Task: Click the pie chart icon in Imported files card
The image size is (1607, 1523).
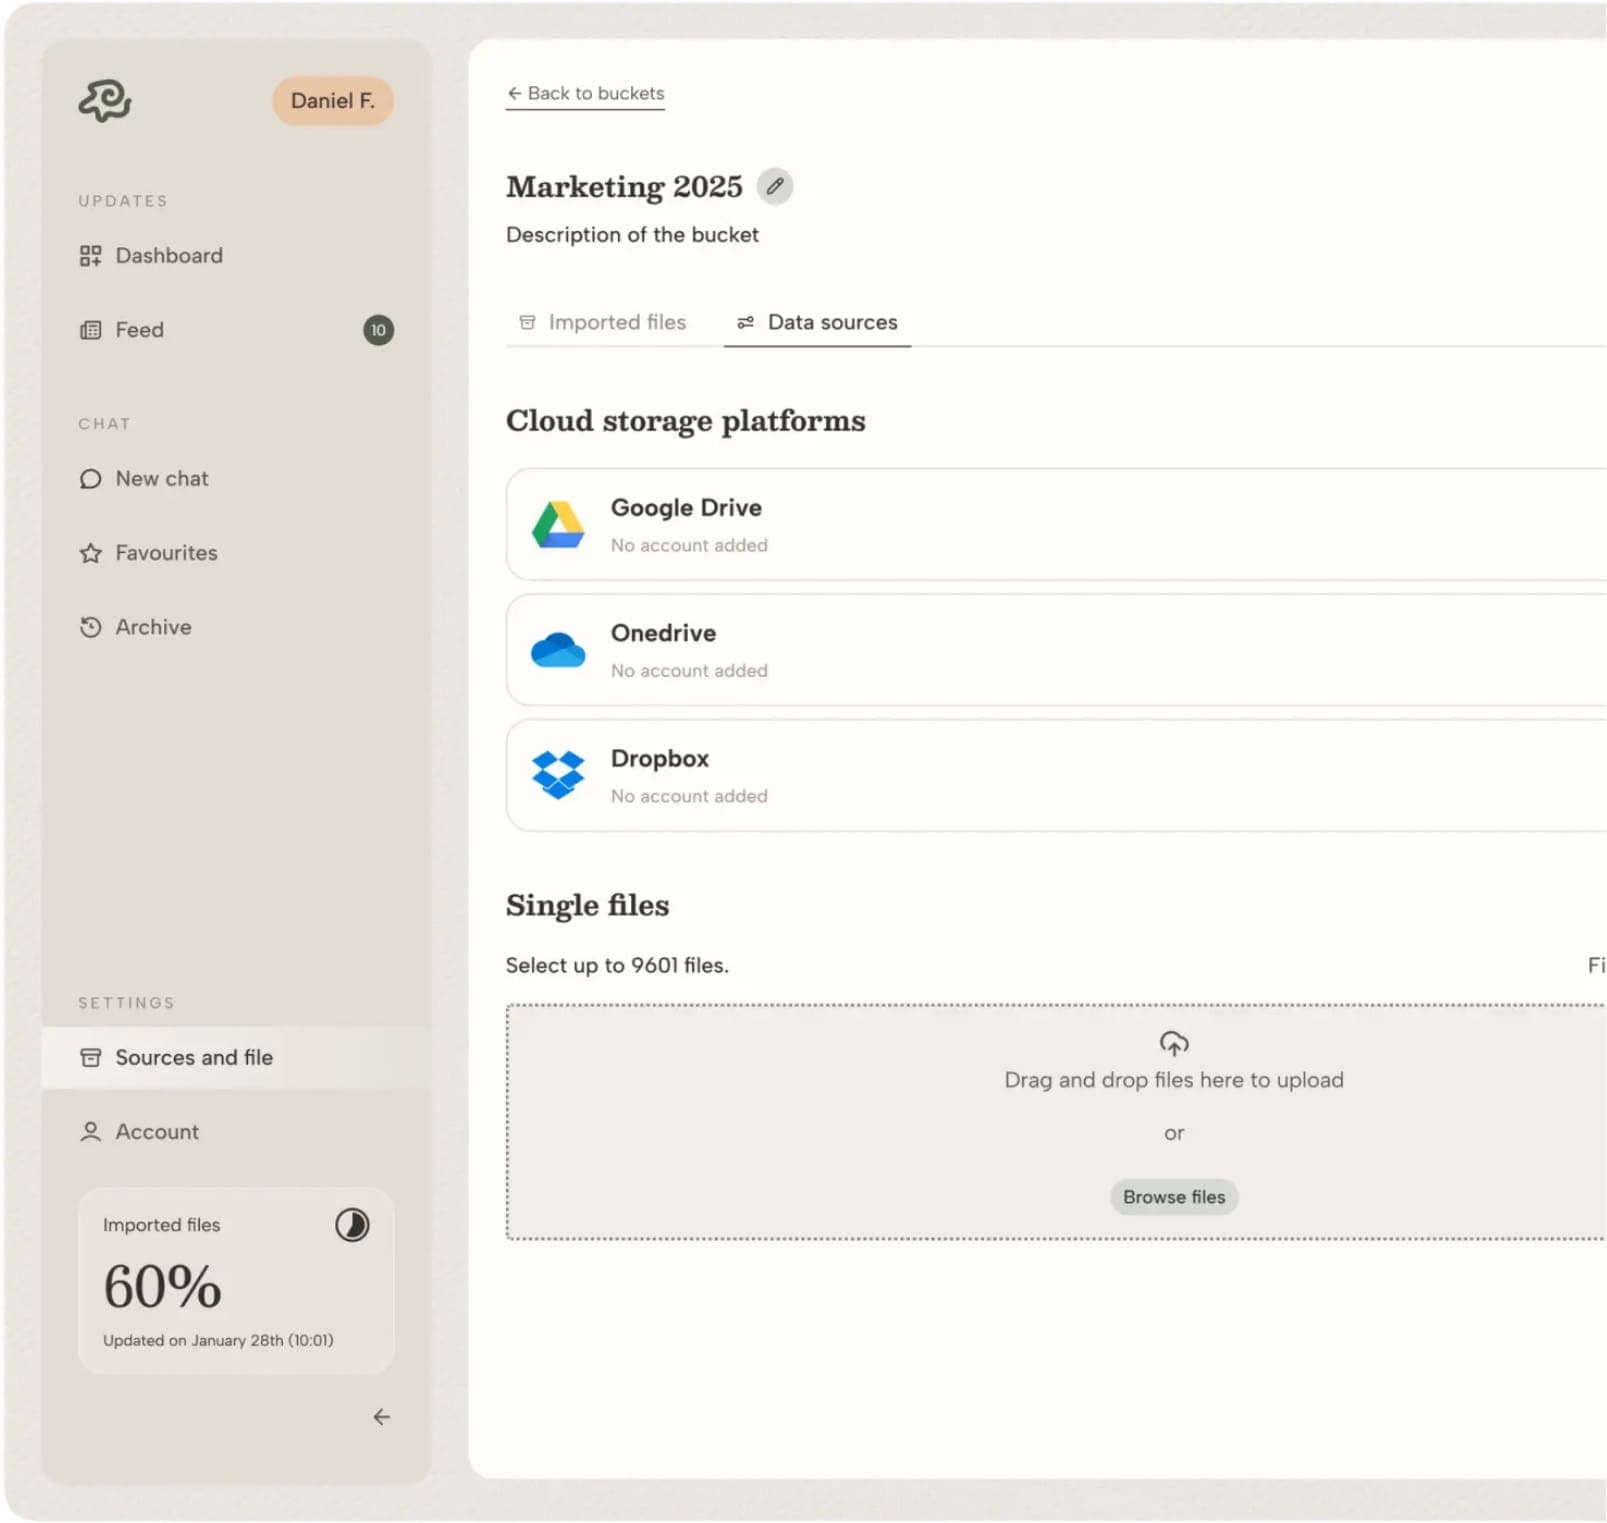Action: coord(352,1225)
